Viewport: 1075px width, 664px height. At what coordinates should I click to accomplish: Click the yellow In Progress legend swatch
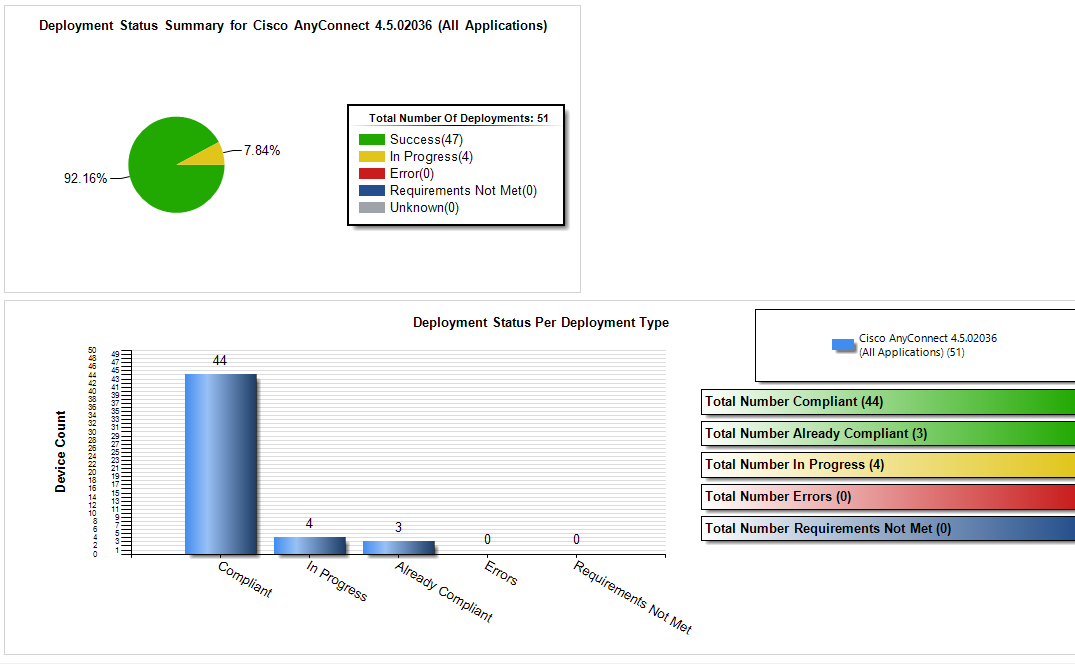click(x=372, y=156)
